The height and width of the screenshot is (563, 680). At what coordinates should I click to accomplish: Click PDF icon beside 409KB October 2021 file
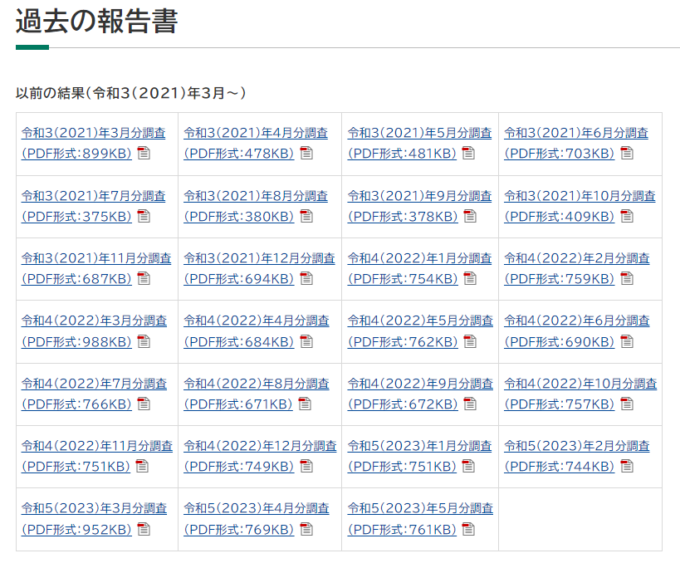(627, 216)
